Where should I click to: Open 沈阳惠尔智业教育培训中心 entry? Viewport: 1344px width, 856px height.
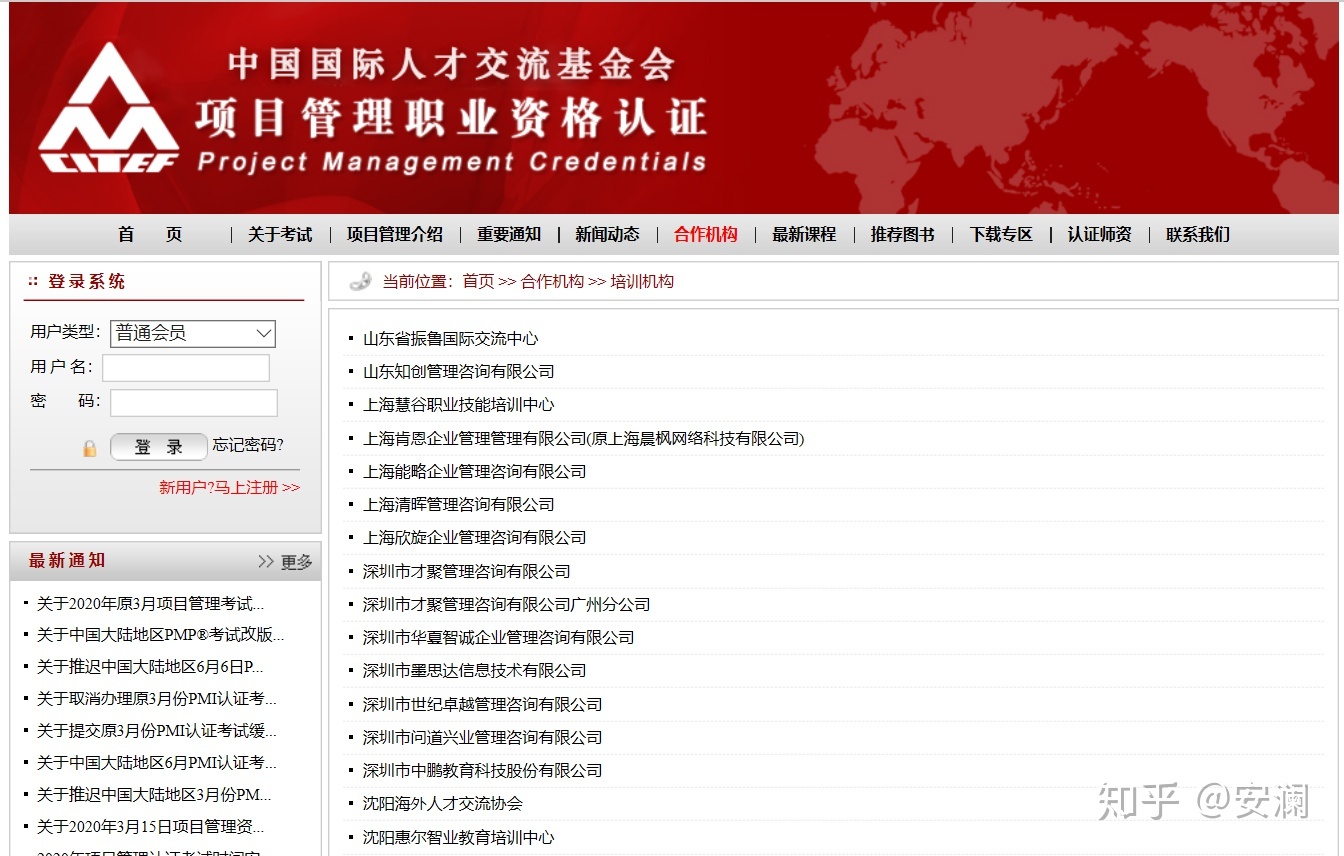(458, 837)
